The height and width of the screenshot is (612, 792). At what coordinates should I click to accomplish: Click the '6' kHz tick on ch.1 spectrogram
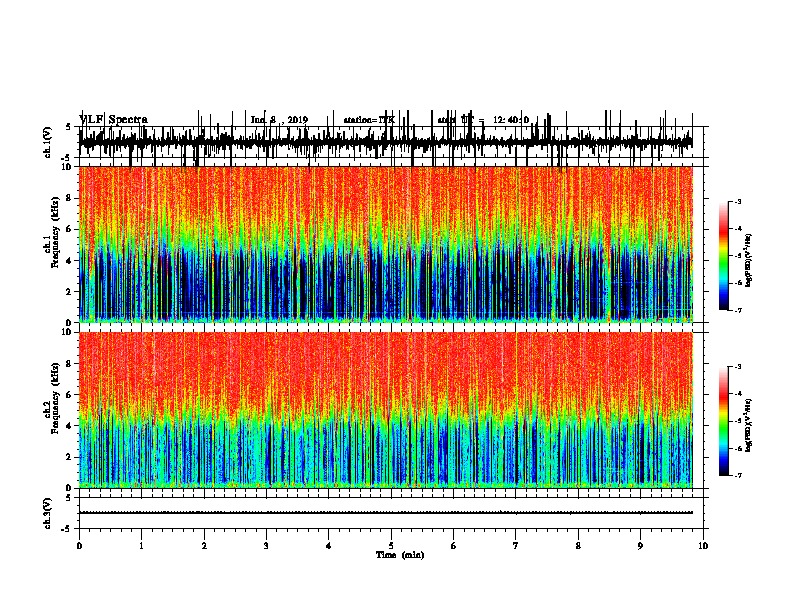pos(69,230)
